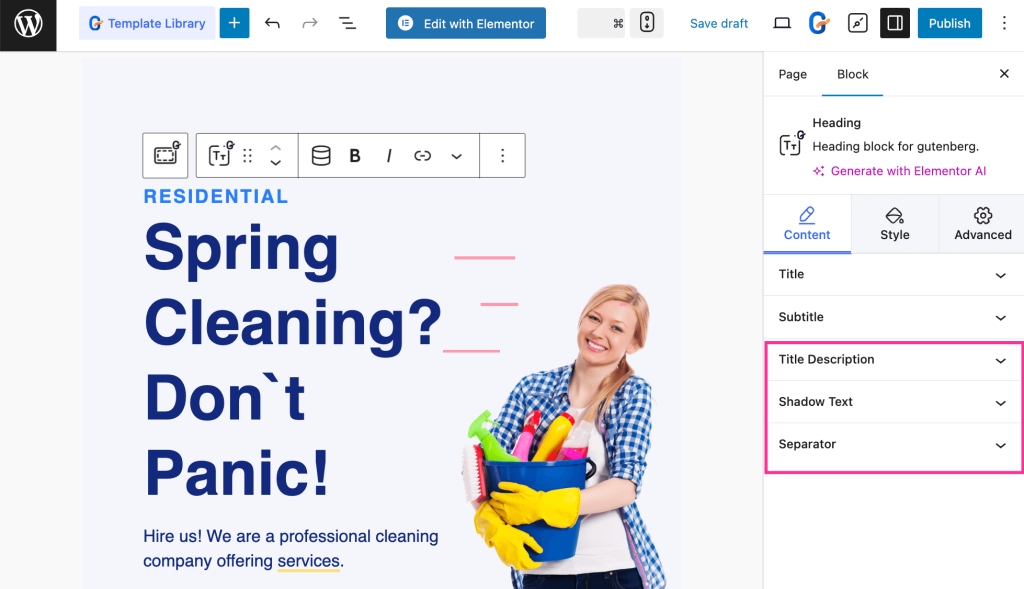
Task: Expand the Title Description section
Action: 893,360
